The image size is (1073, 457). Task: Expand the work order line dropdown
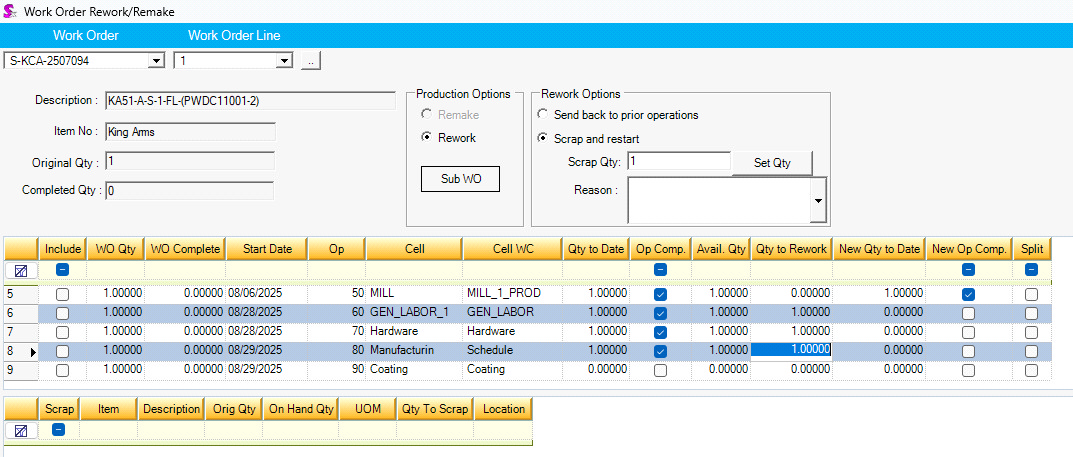(284, 61)
